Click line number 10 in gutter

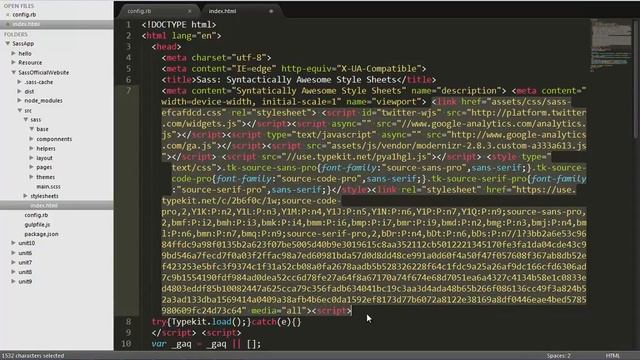(x=126, y=344)
